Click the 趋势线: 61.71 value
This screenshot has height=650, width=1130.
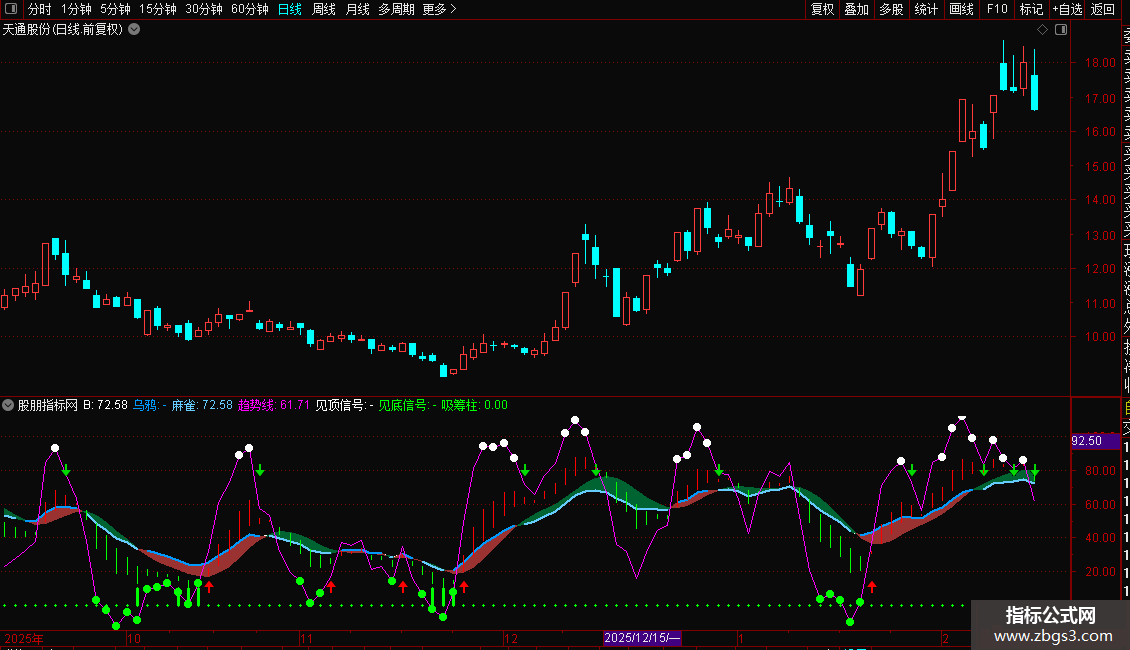(274, 405)
